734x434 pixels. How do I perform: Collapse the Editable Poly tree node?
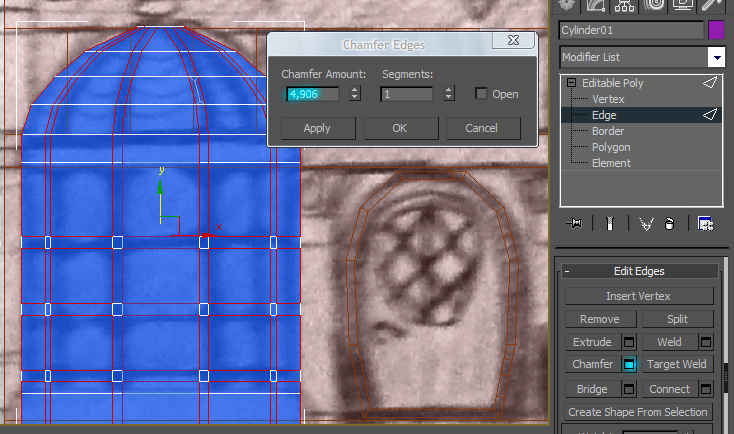(x=572, y=83)
